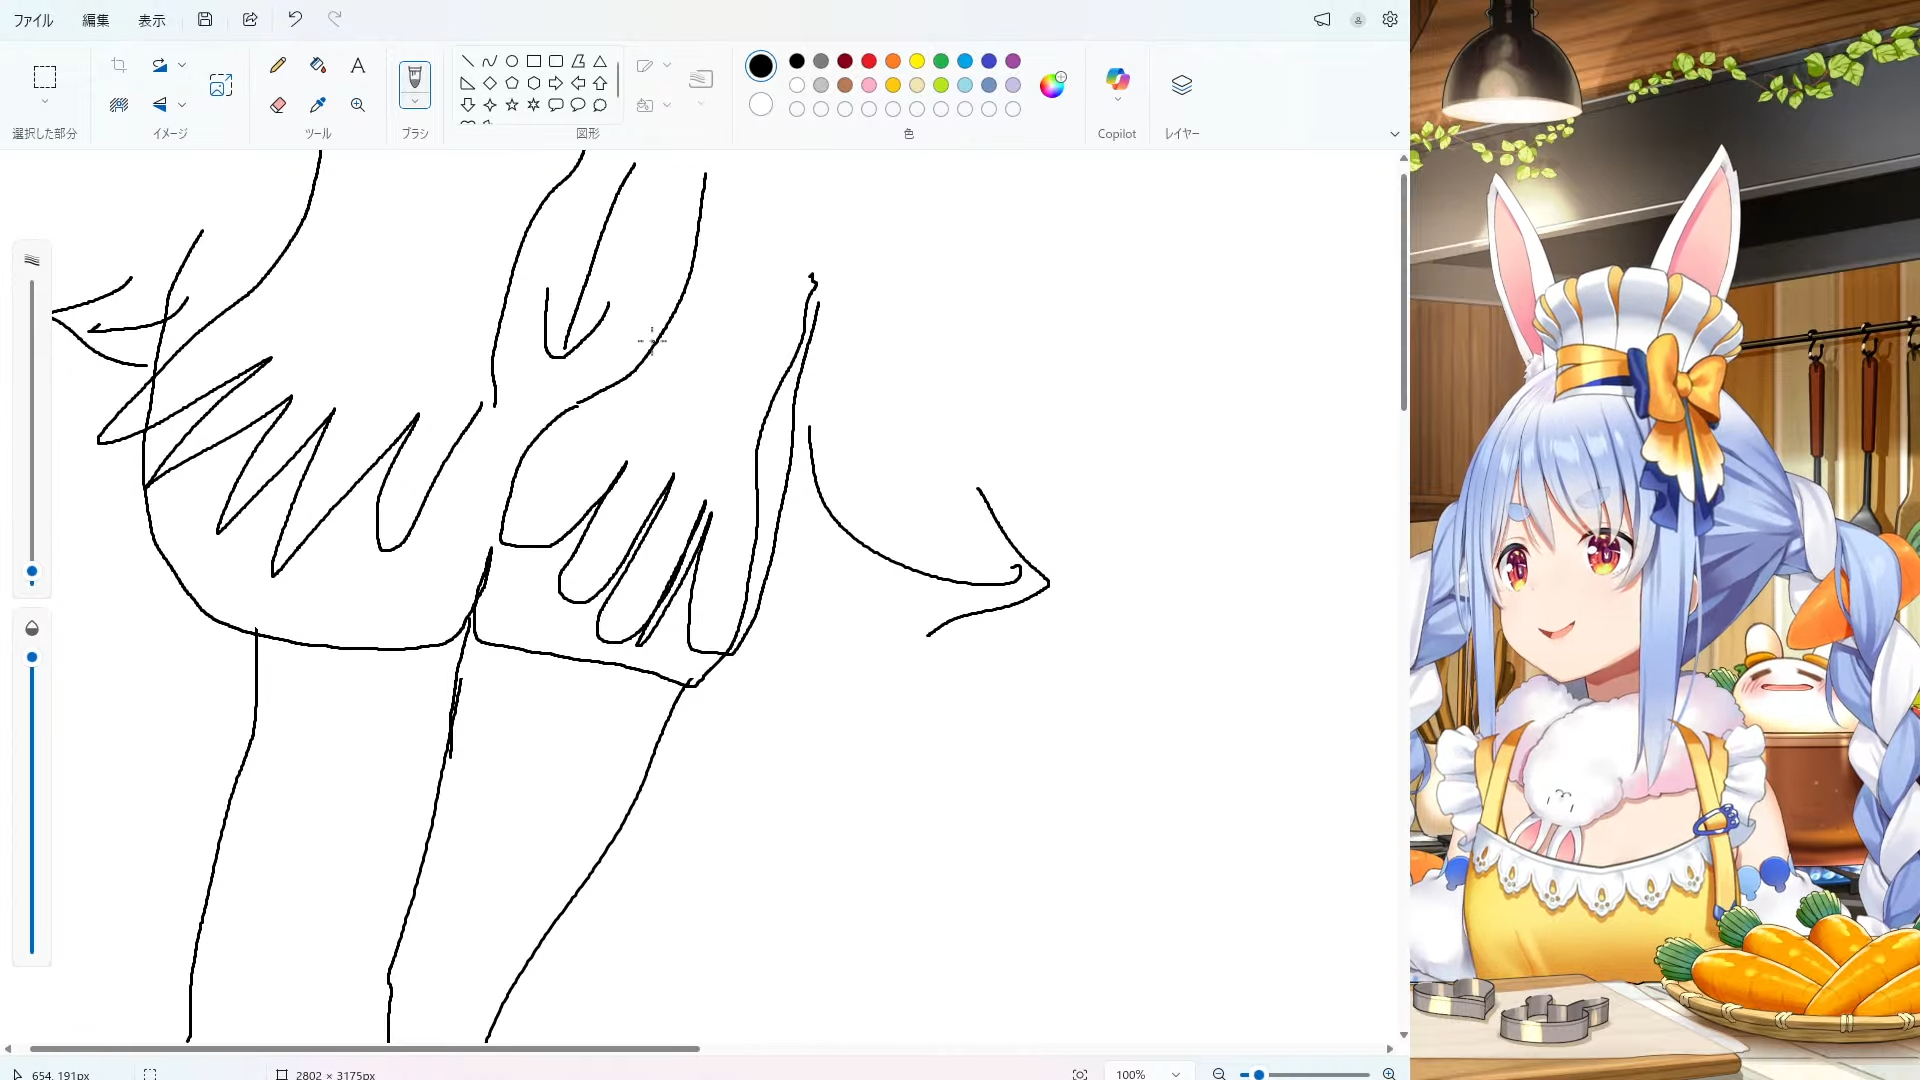Screen dimensions: 1920x1080
Task: Open the 表示 menu
Action: point(152,20)
